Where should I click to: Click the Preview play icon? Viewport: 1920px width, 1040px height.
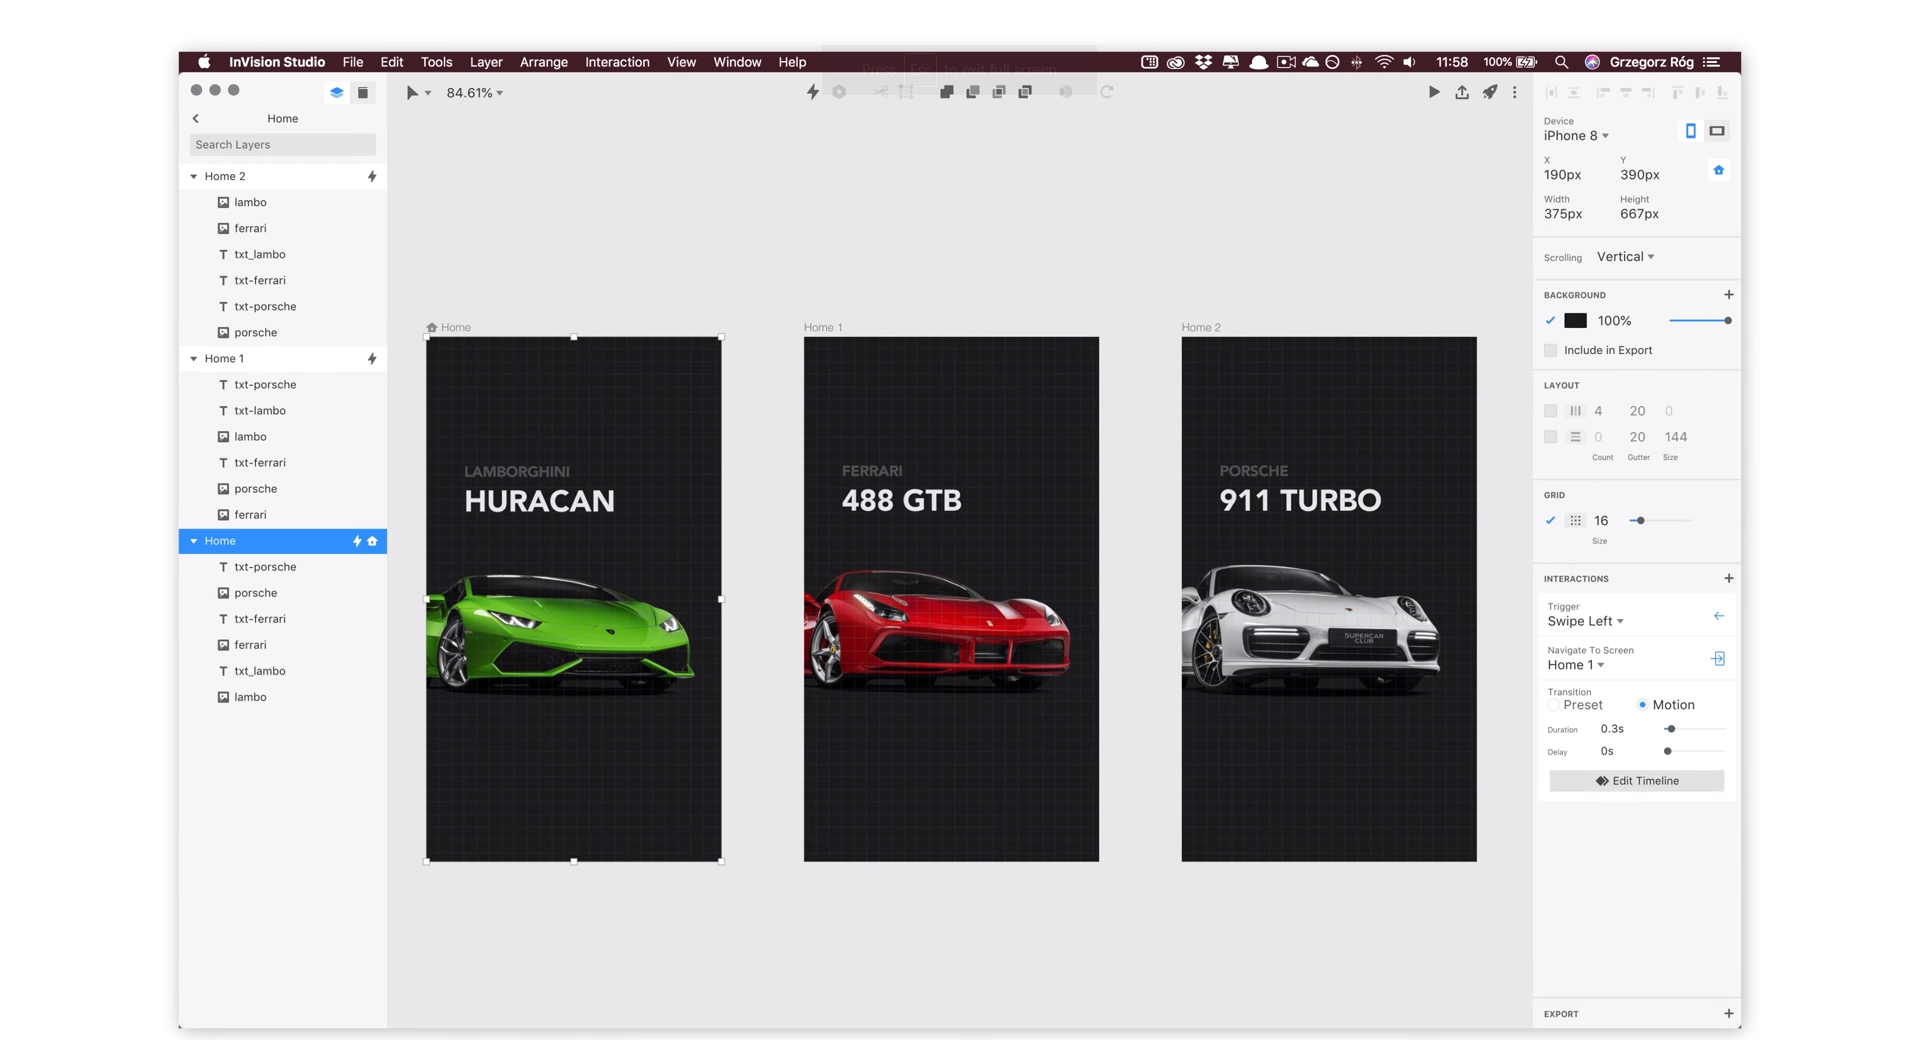coord(1433,92)
